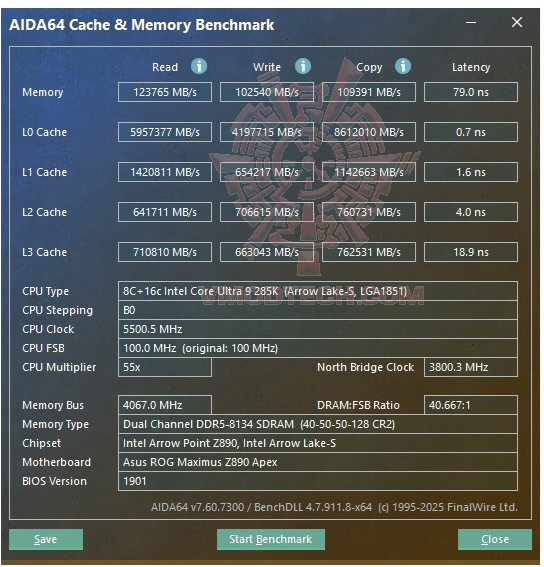Click the Write column header text
544x567 pixels.
point(267,67)
